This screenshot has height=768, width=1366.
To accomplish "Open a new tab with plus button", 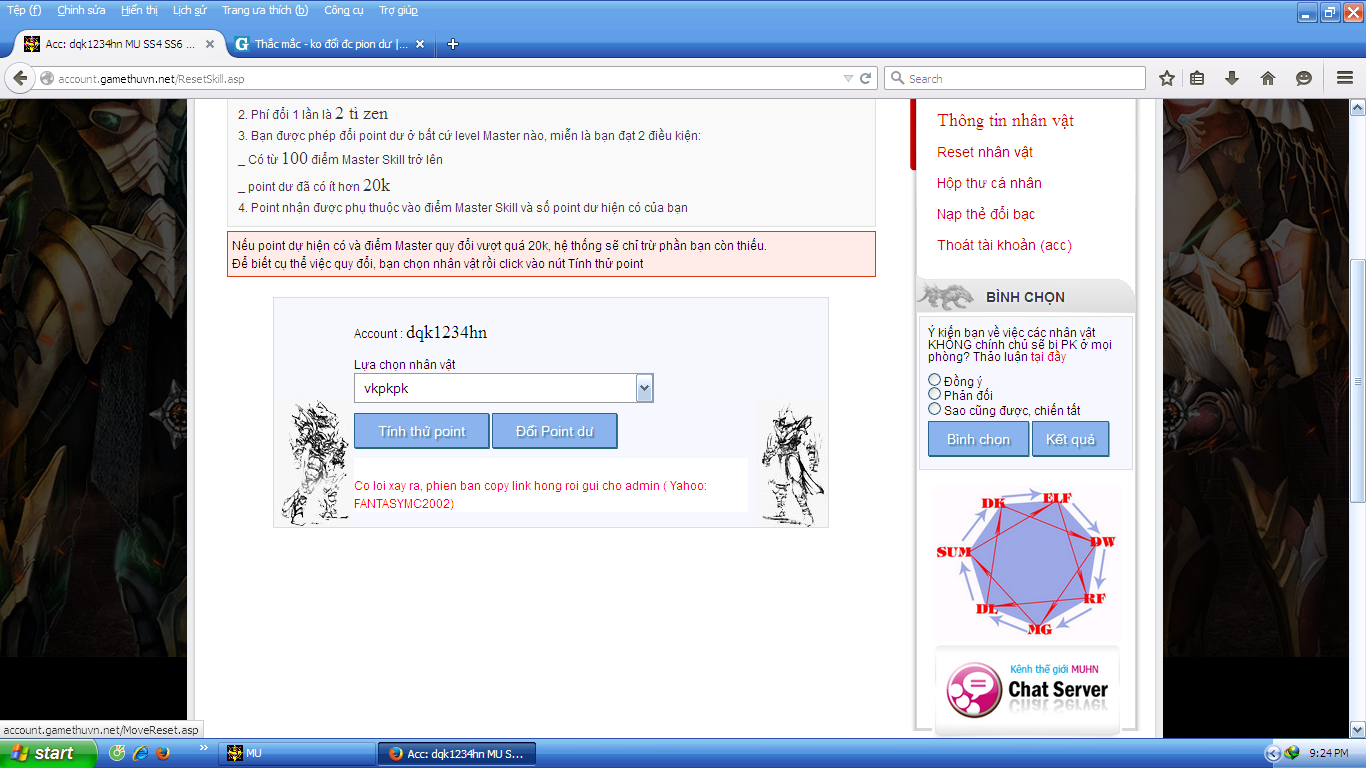I will [452, 44].
